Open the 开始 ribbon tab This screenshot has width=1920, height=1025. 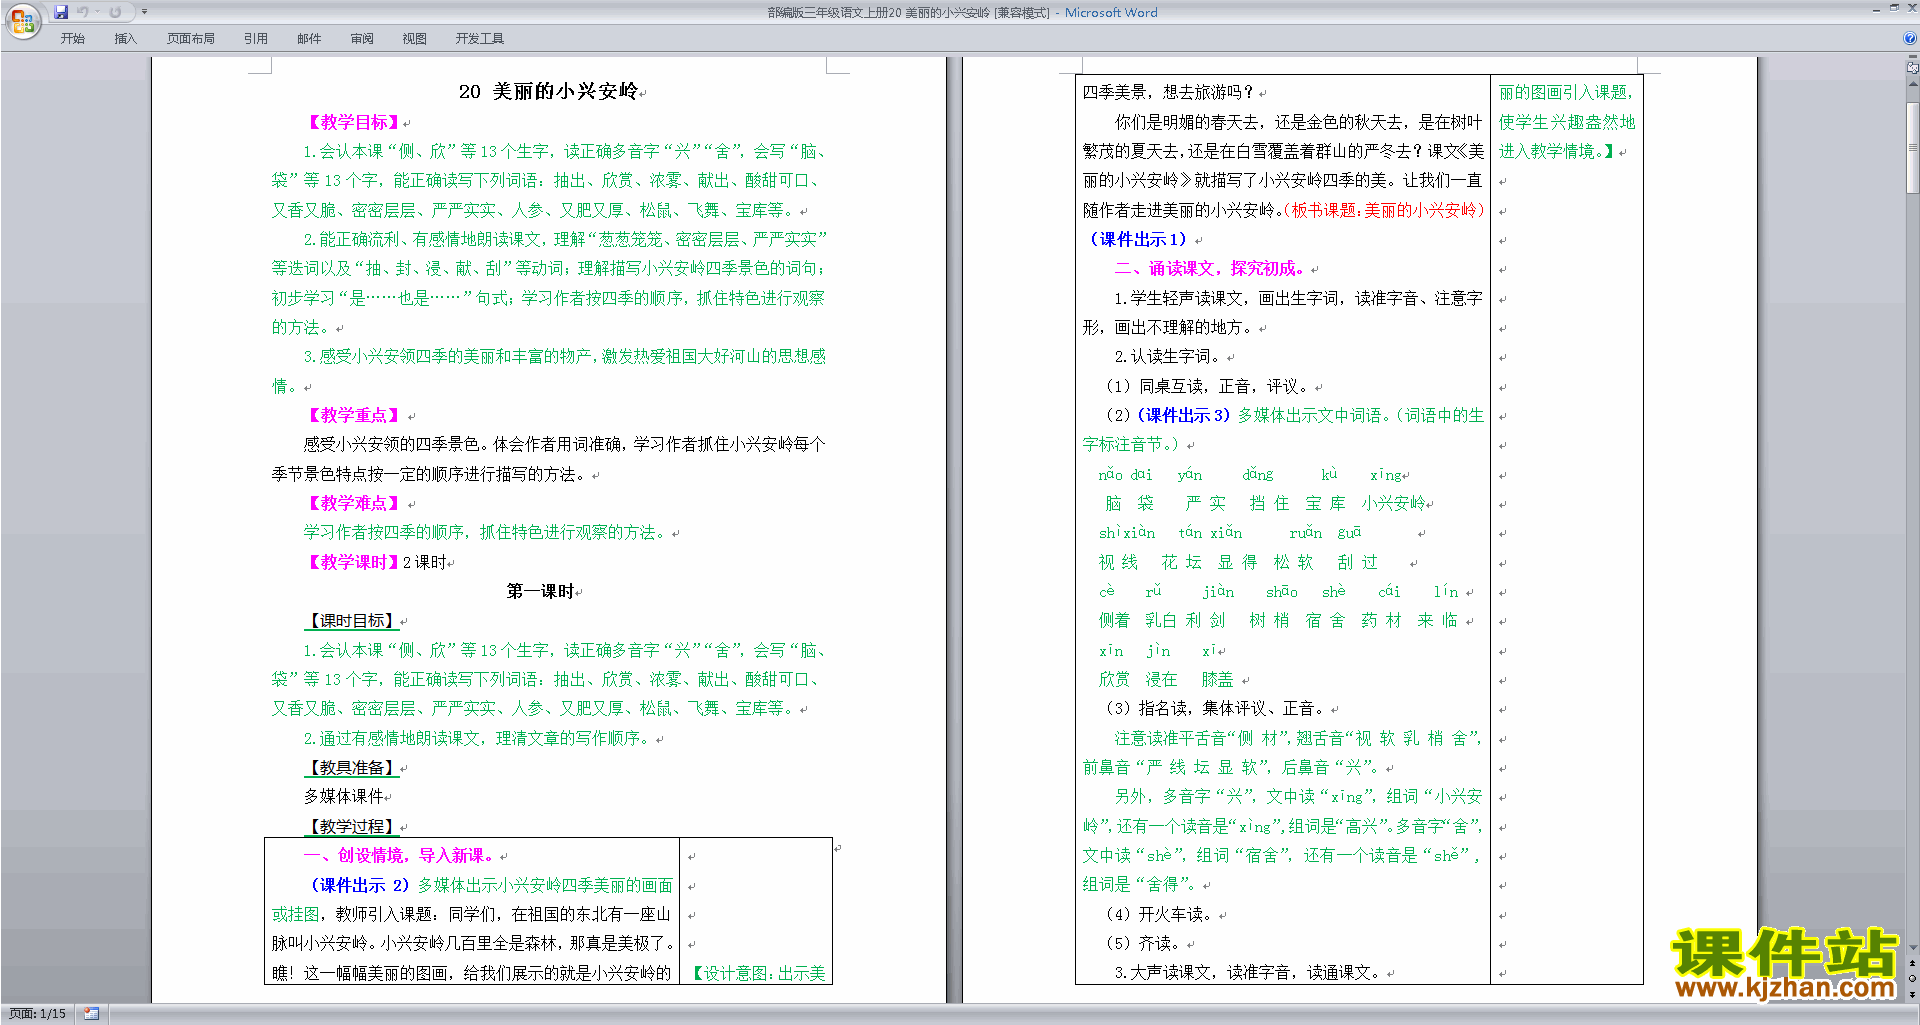tap(73, 39)
